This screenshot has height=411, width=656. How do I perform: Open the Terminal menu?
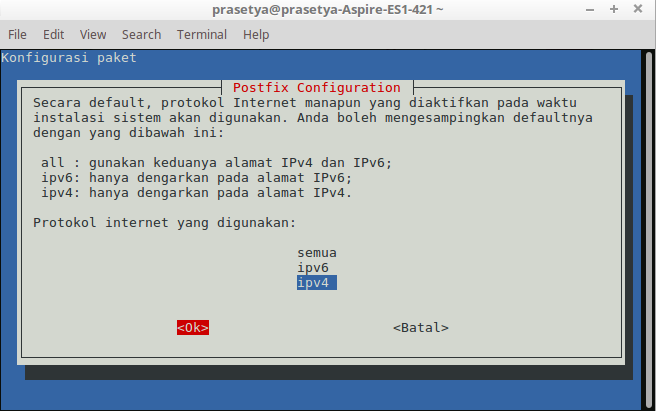pyautogui.click(x=202, y=34)
